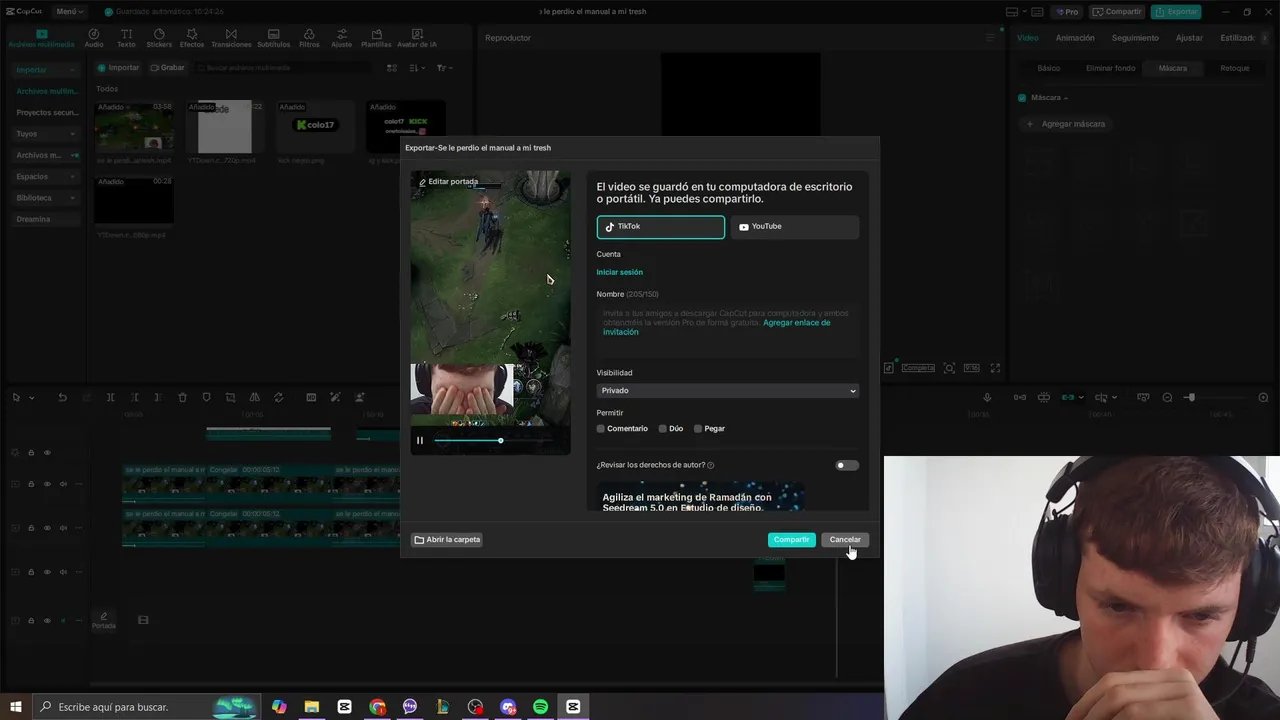This screenshot has width=1280, height=720.
Task: Pause the export preview playback
Action: coord(420,440)
